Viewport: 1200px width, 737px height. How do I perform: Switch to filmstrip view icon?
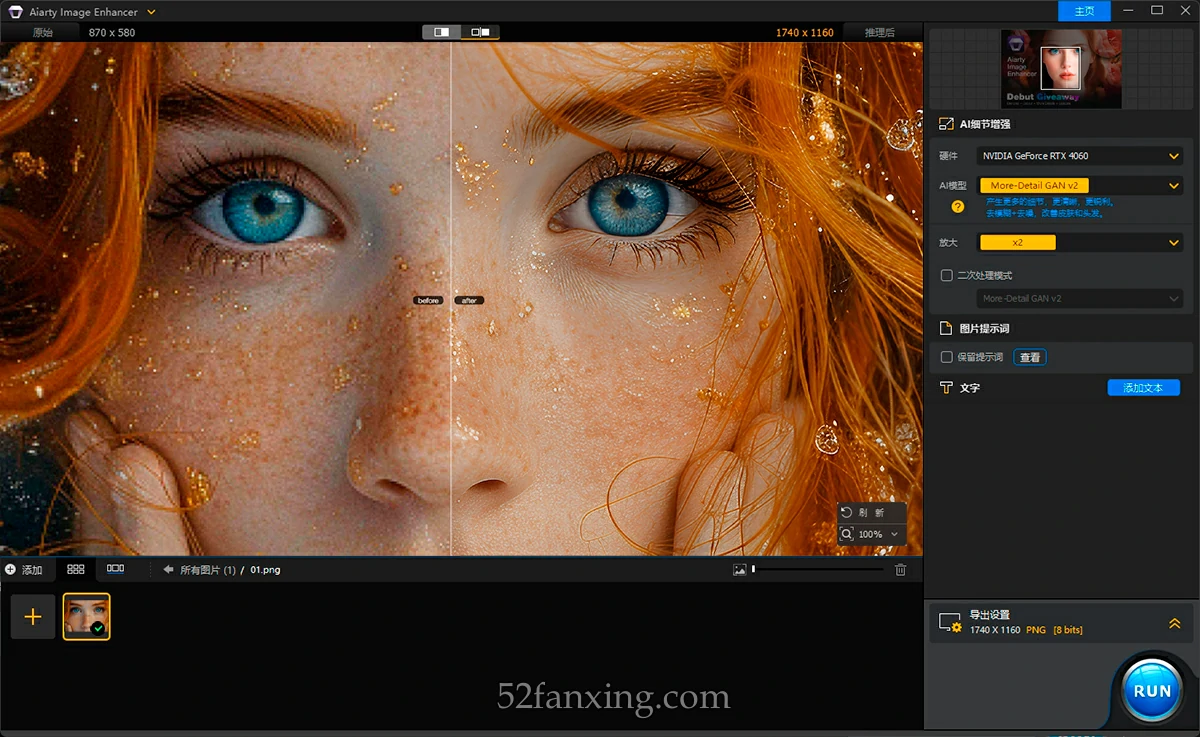115,569
